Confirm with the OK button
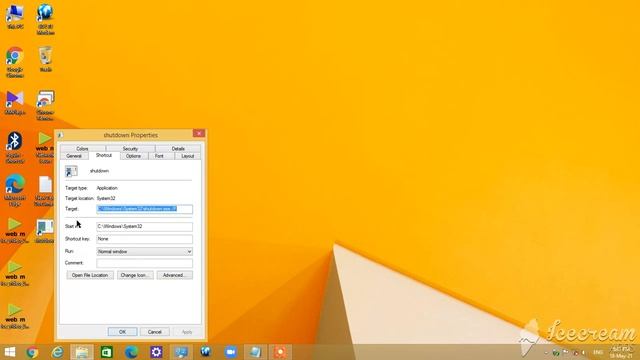Image resolution: width=640 pixels, height=360 pixels. 122,332
